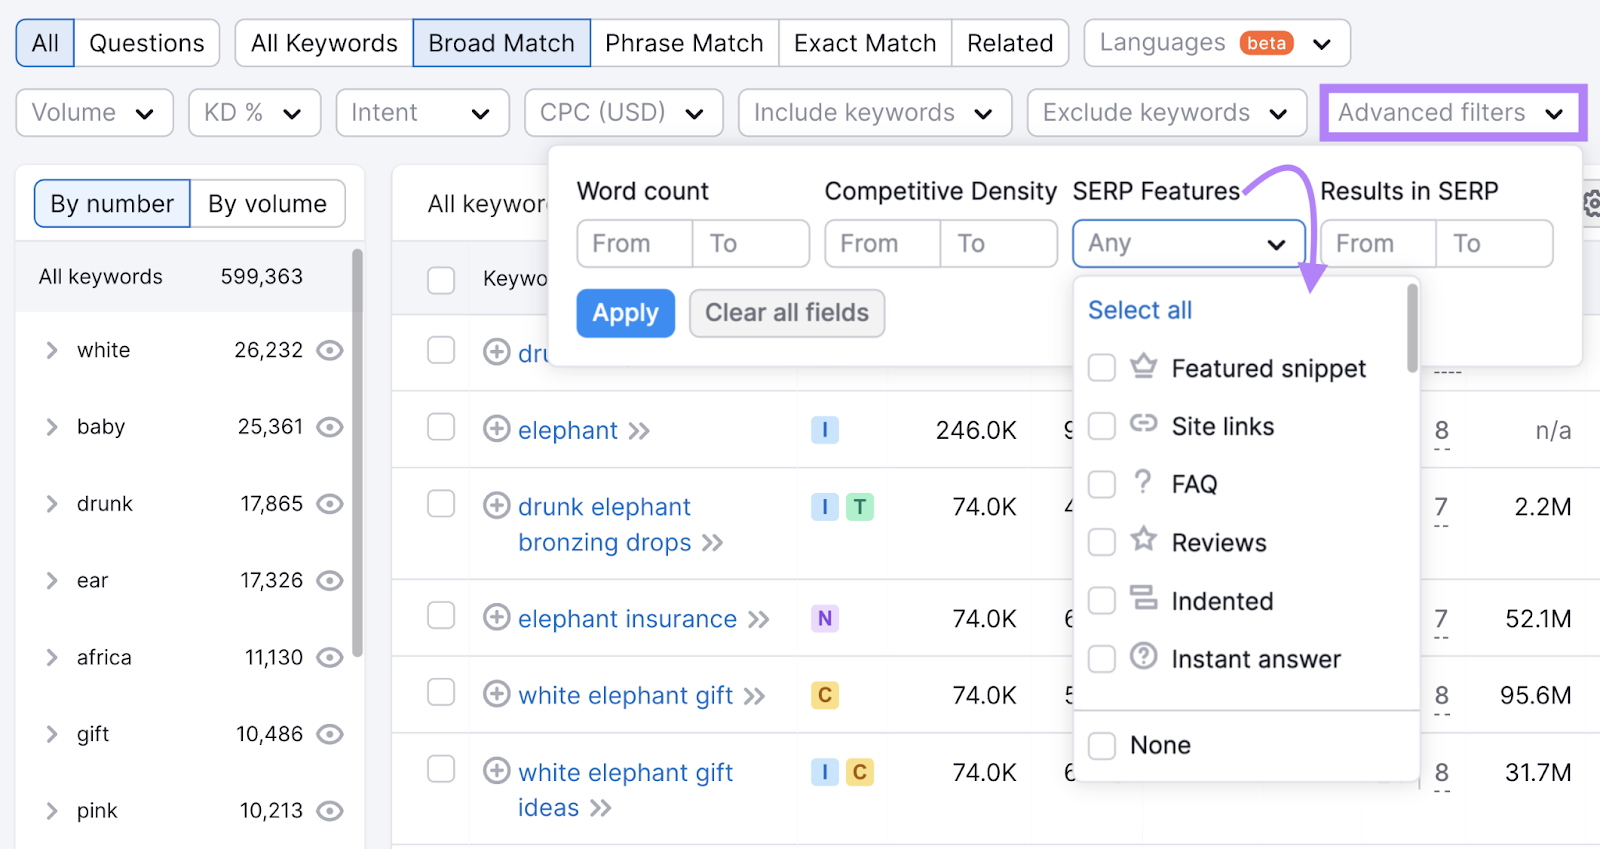Click double chevron after elephant insurance

pyautogui.click(x=759, y=620)
